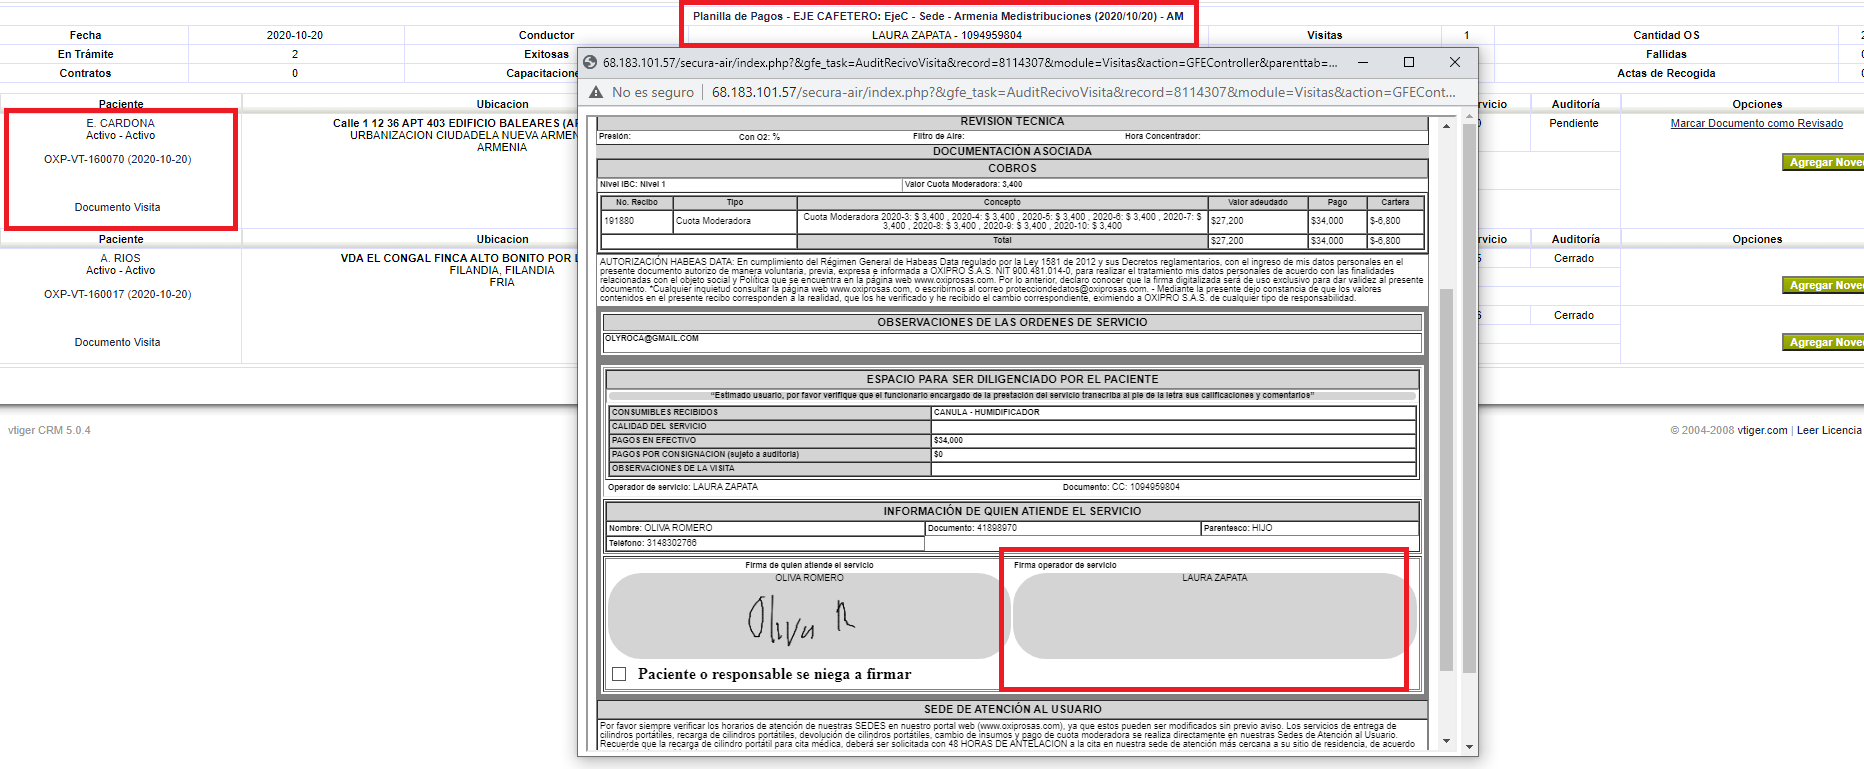Open order OXP-VT-160017 link
Screen dimensions: 1864x769
pyautogui.click(x=117, y=294)
